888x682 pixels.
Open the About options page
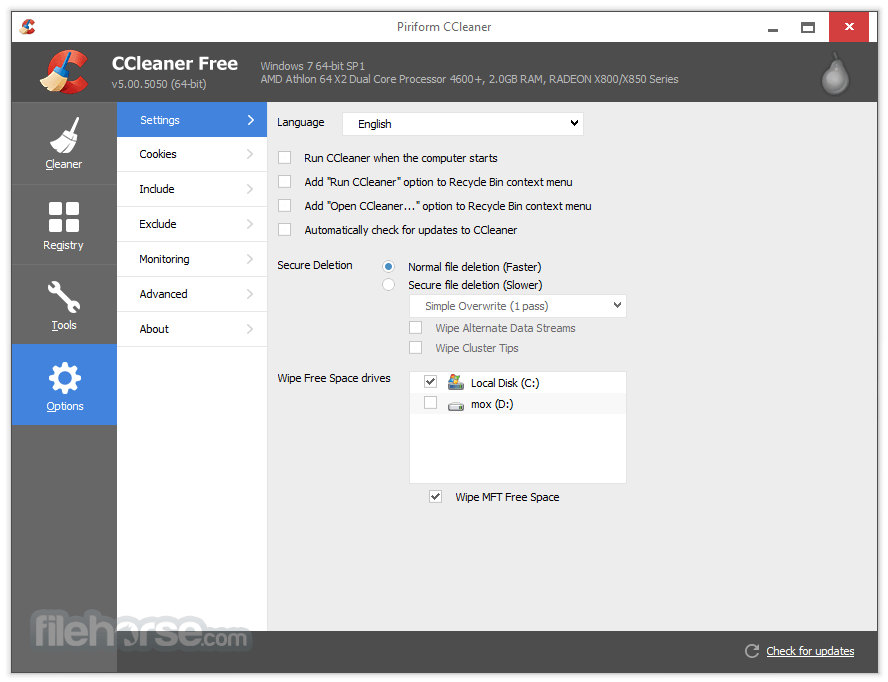pyautogui.click(x=192, y=329)
